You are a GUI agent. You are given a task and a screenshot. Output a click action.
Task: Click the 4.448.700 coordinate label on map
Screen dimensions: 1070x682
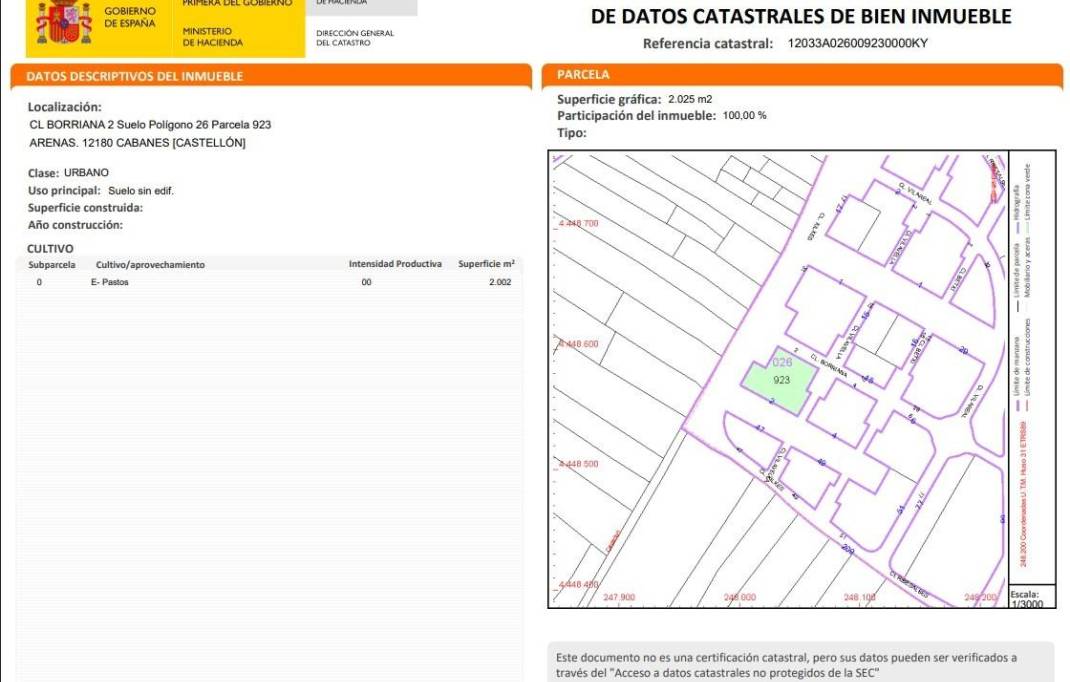[577, 224]
